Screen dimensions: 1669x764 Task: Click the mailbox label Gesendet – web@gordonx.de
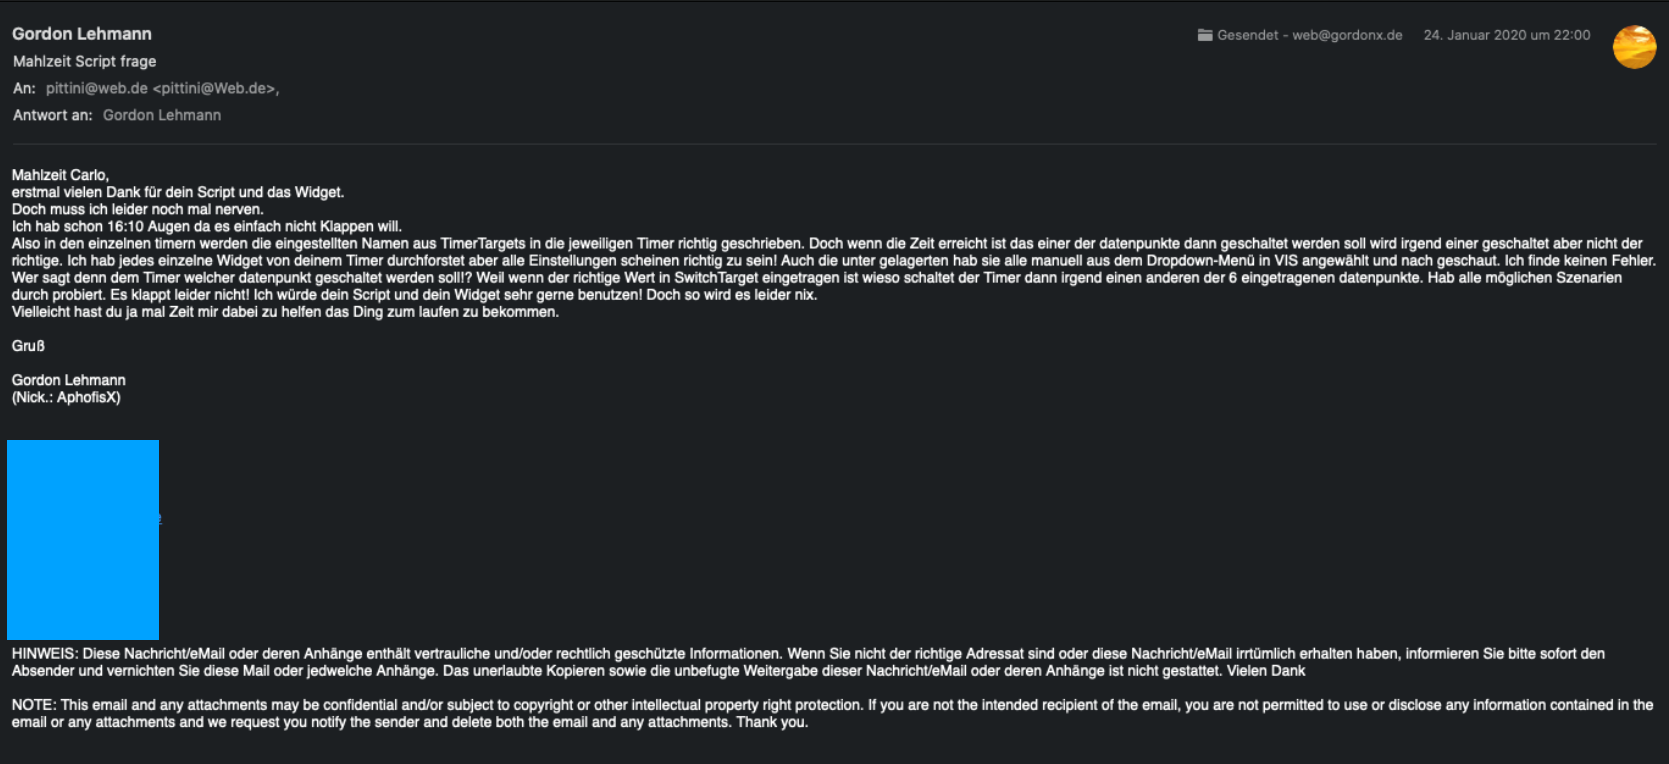[x=1309, y=35]
